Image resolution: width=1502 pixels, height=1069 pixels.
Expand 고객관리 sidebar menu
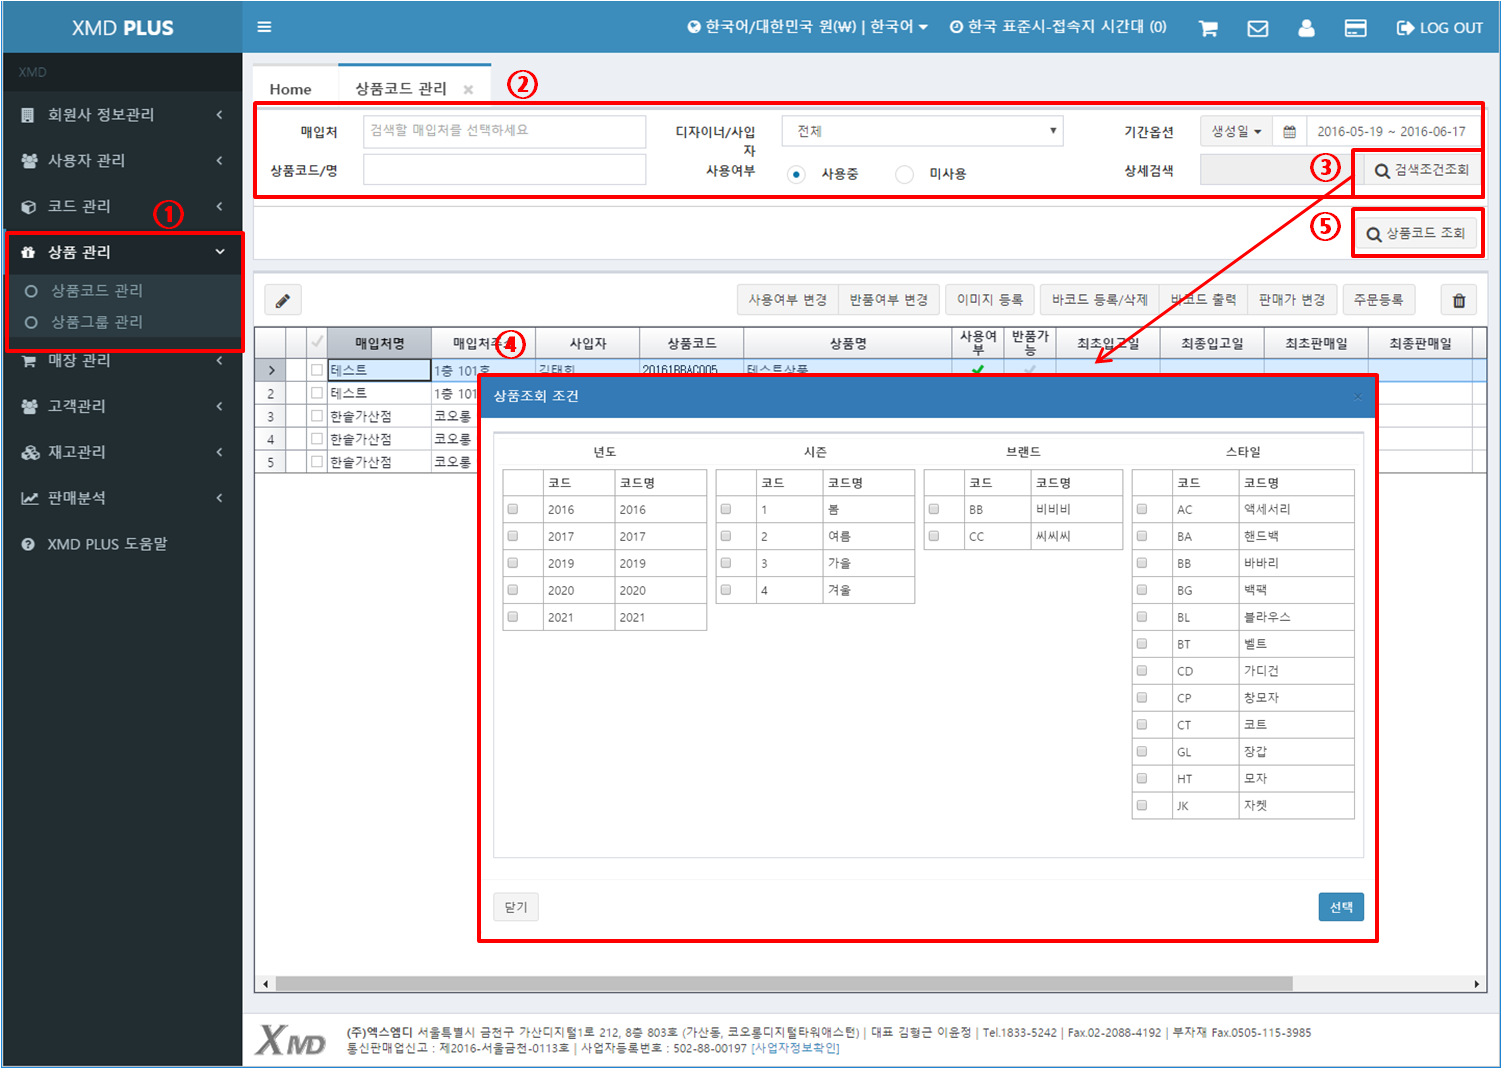[122, 406]
